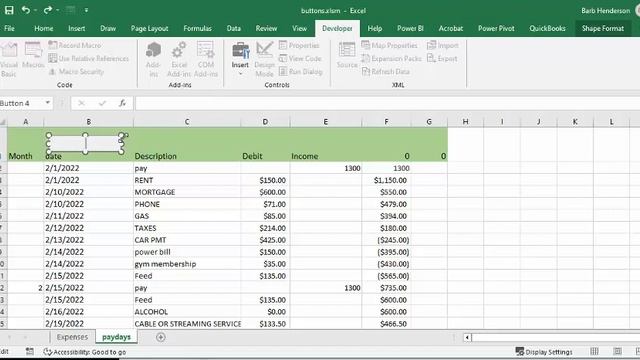Switch to the Insert ribbon tab
This screenshot has height=360, width=640.
[x=77, y=28]
